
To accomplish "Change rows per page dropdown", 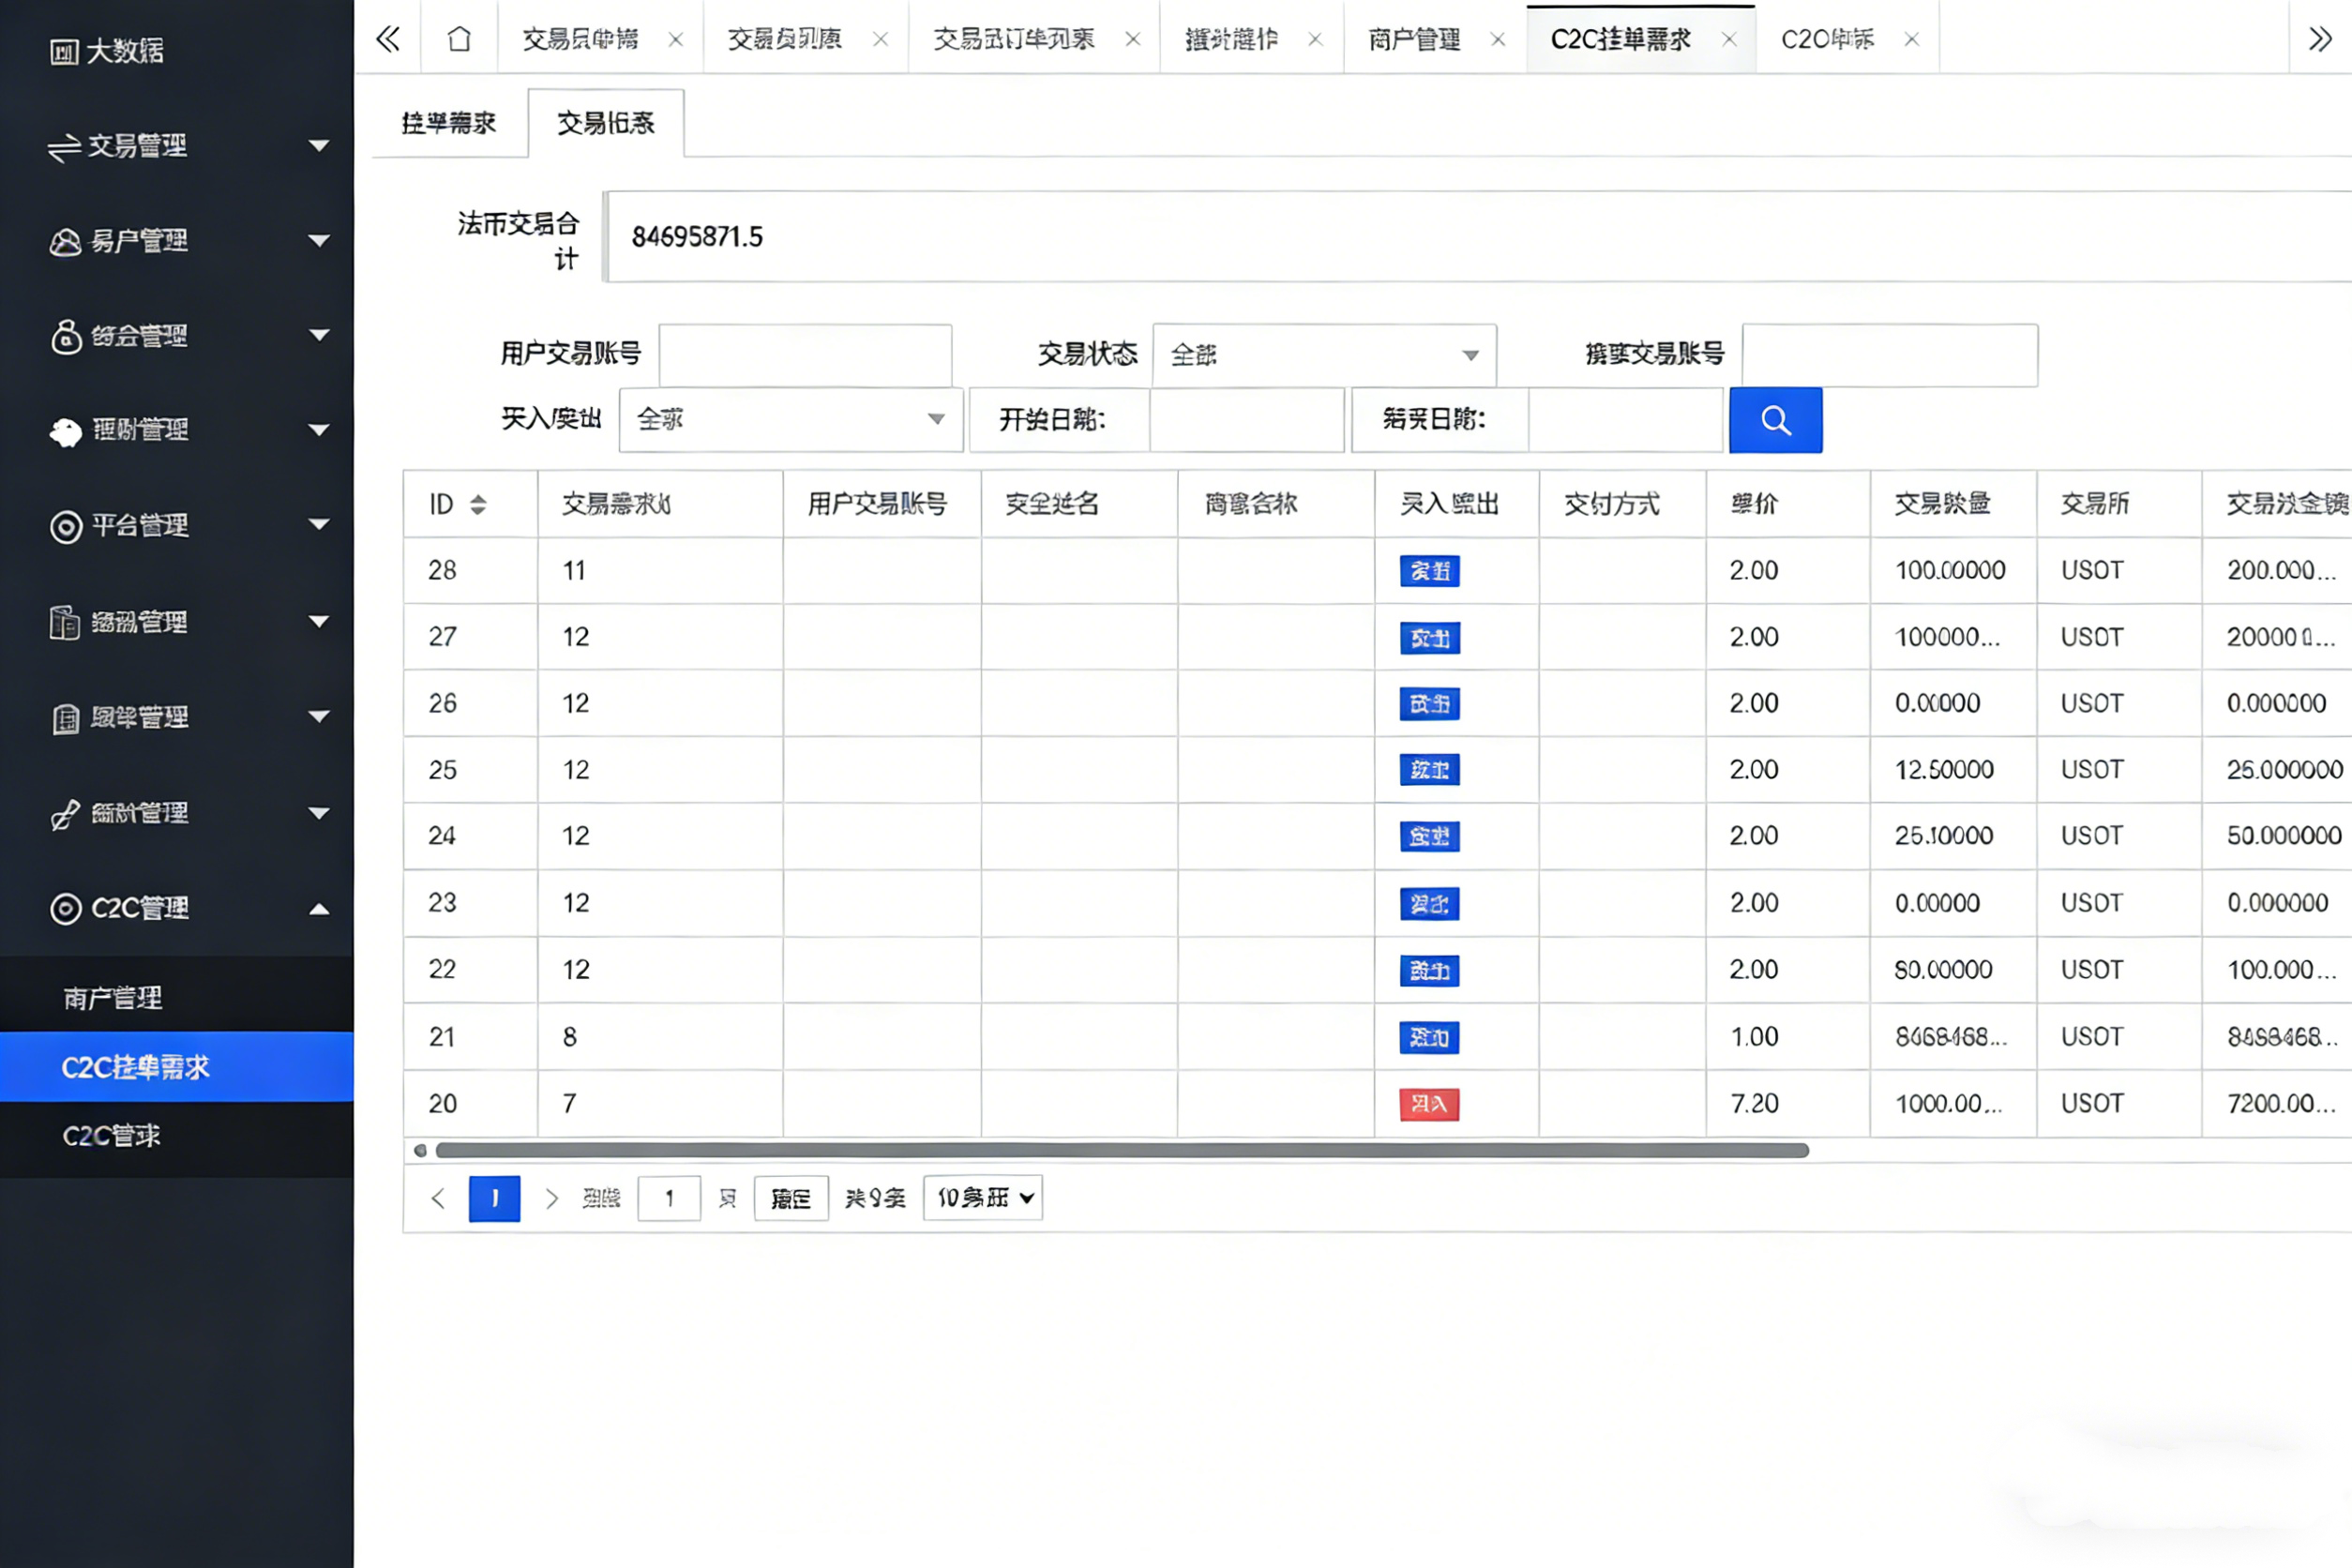I will 982,1198.
